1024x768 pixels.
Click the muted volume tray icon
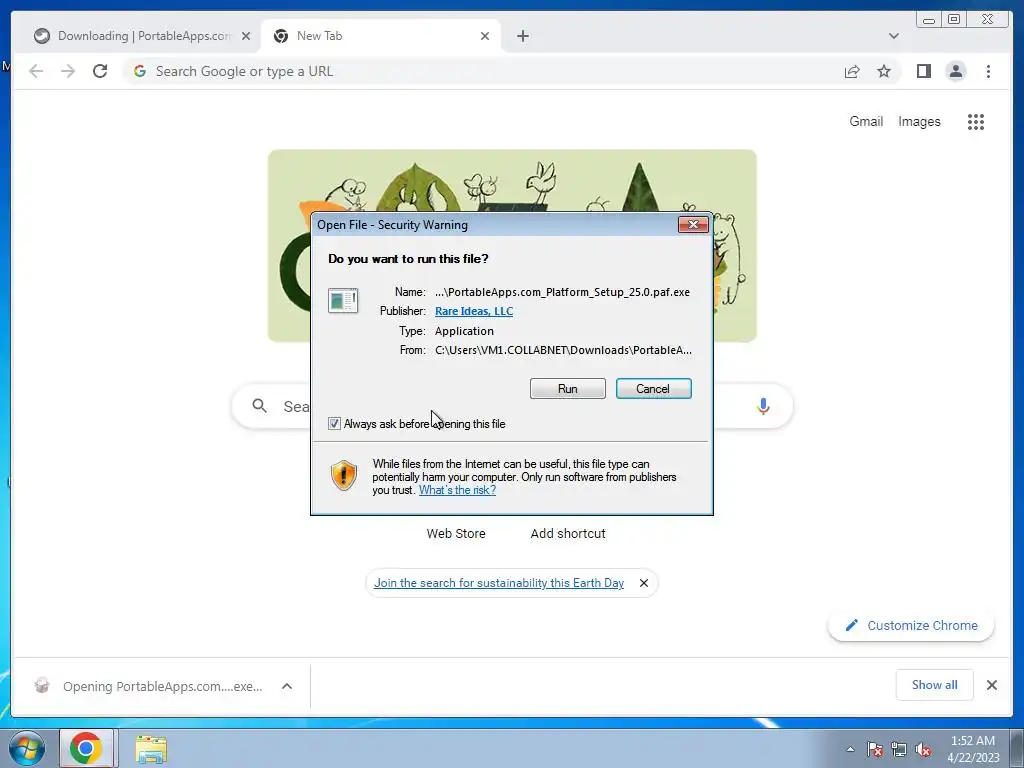pyautogui.click(x=923, y=749)
